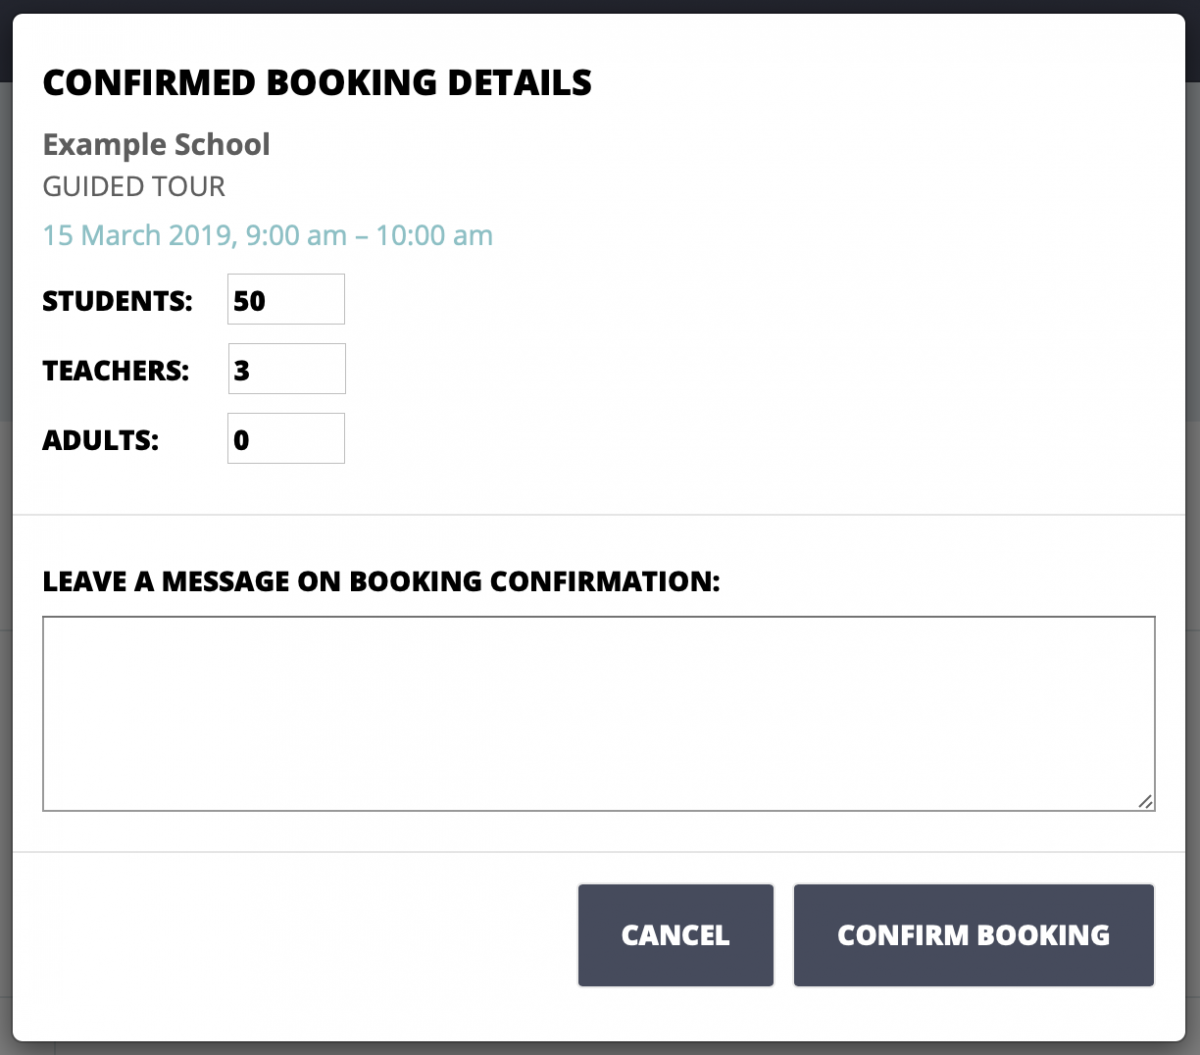Screen dimensions: 1200x1055
Task: Select the GUIDED TOUR label
Action: pos(134,187)
